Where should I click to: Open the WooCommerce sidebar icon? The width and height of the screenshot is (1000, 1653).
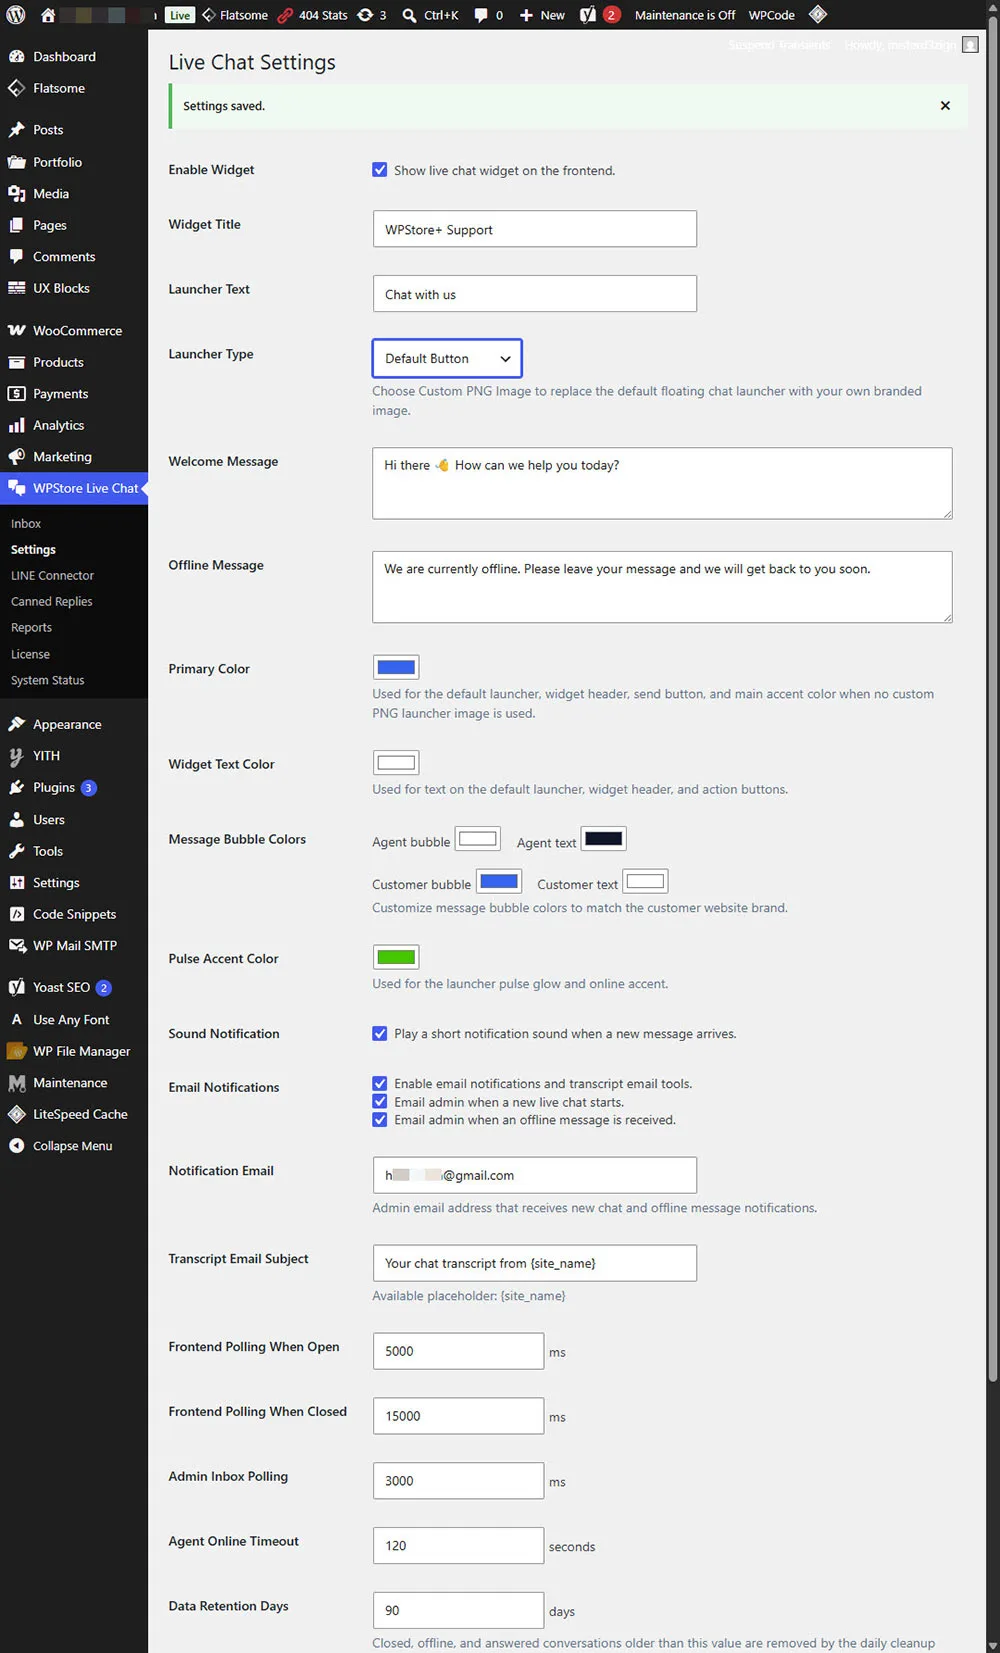(17, 331)
